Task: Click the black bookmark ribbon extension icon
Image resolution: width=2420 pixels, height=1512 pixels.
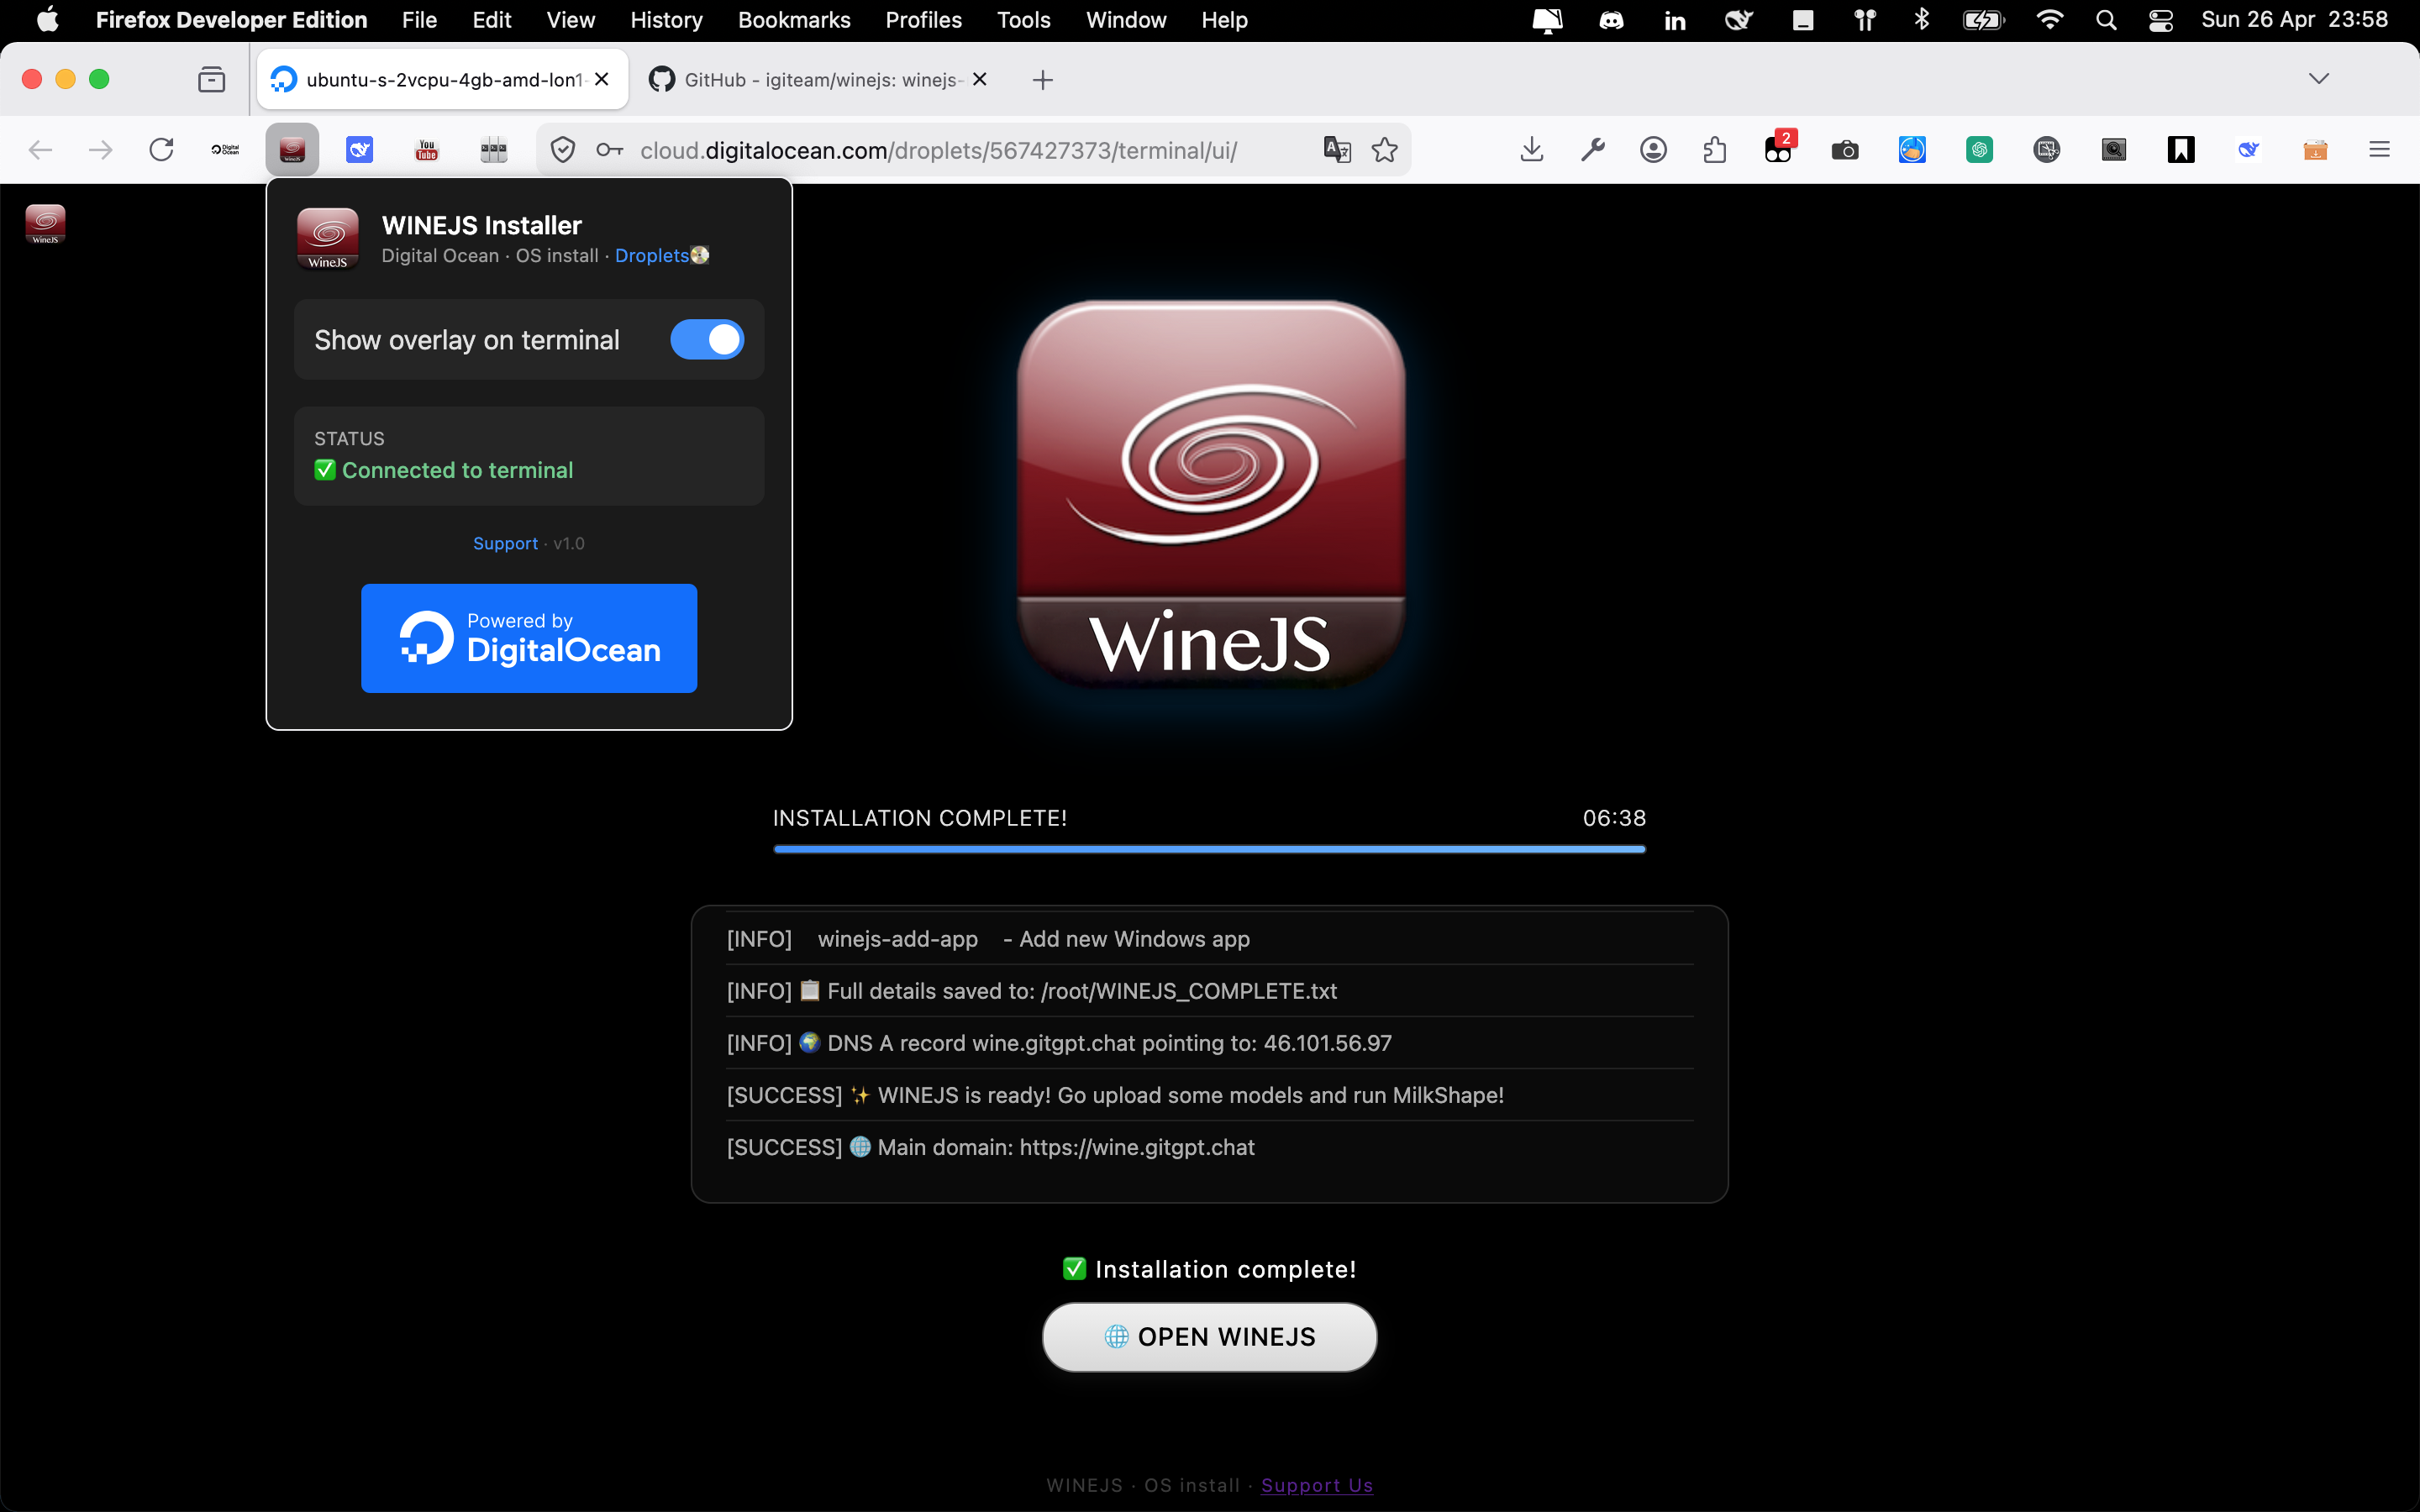Action: pos(2181,150)
